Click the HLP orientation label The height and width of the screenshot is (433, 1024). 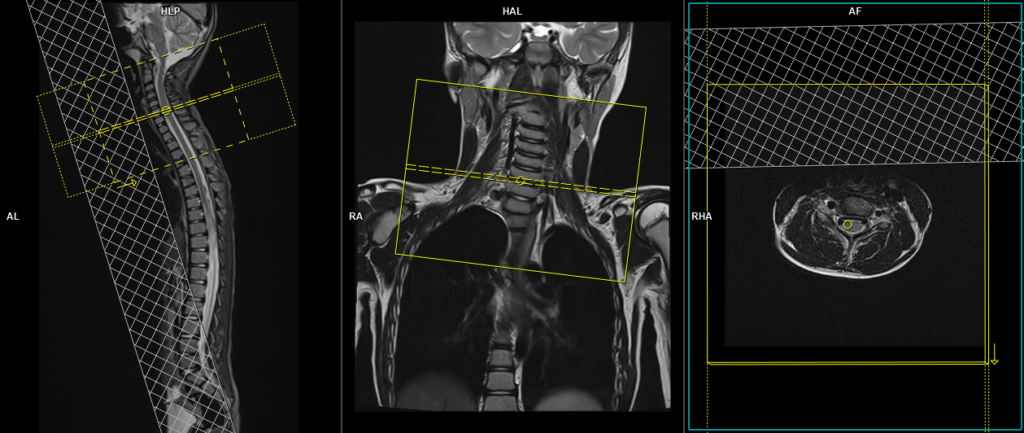pos(170,11)
